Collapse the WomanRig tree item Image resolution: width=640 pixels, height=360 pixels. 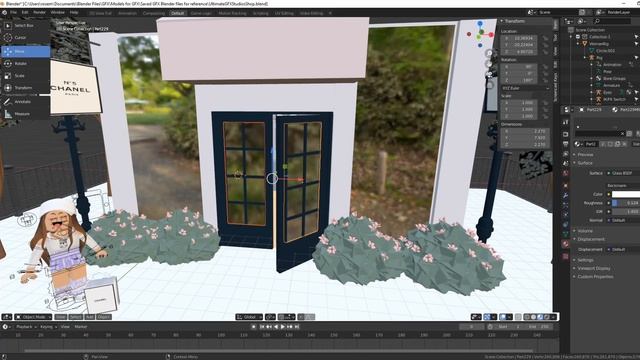coord(579,44)
